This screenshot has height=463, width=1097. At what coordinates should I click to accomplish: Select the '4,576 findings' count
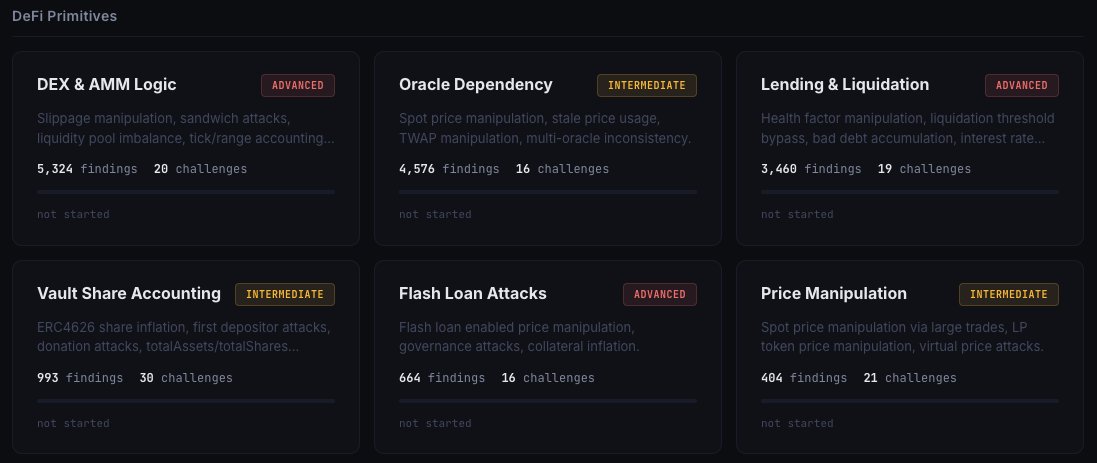click(449, 169)
